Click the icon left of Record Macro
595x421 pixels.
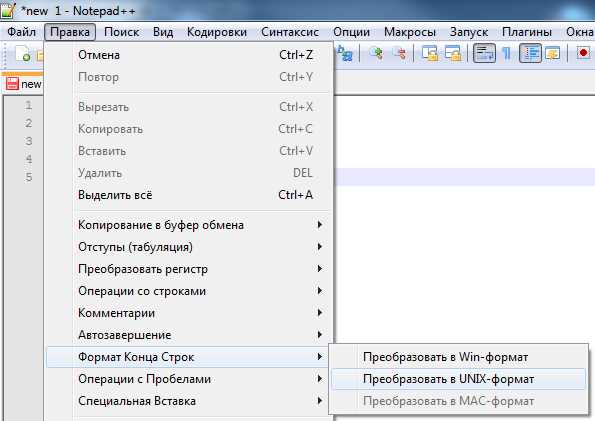click(x=552, y=53)
